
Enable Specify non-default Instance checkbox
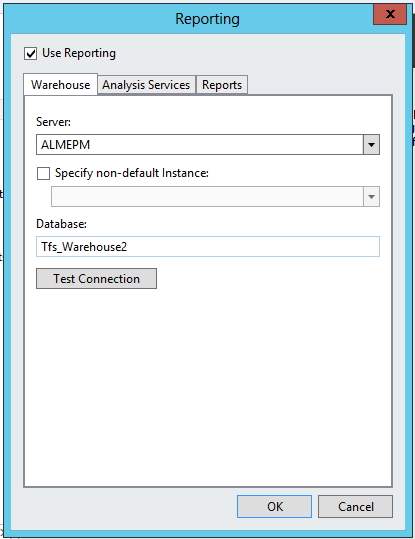[x=43, y=173]
